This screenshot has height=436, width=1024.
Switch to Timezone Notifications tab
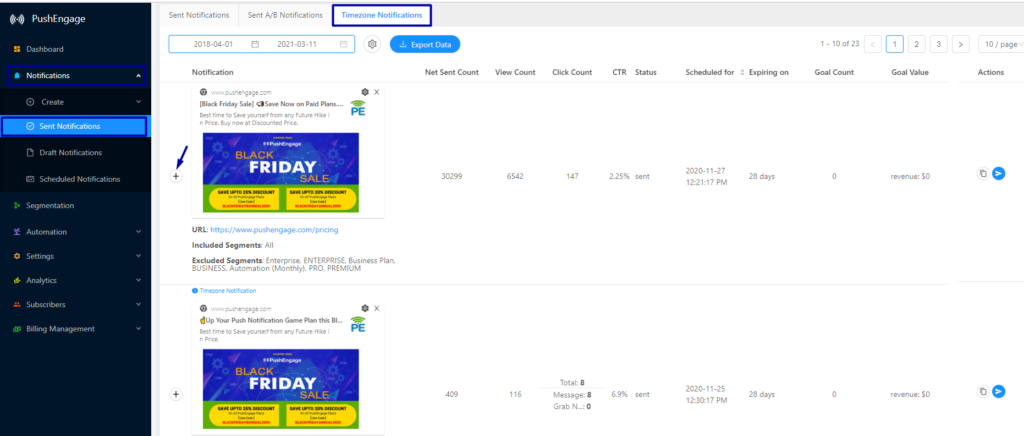pos(381,14)
